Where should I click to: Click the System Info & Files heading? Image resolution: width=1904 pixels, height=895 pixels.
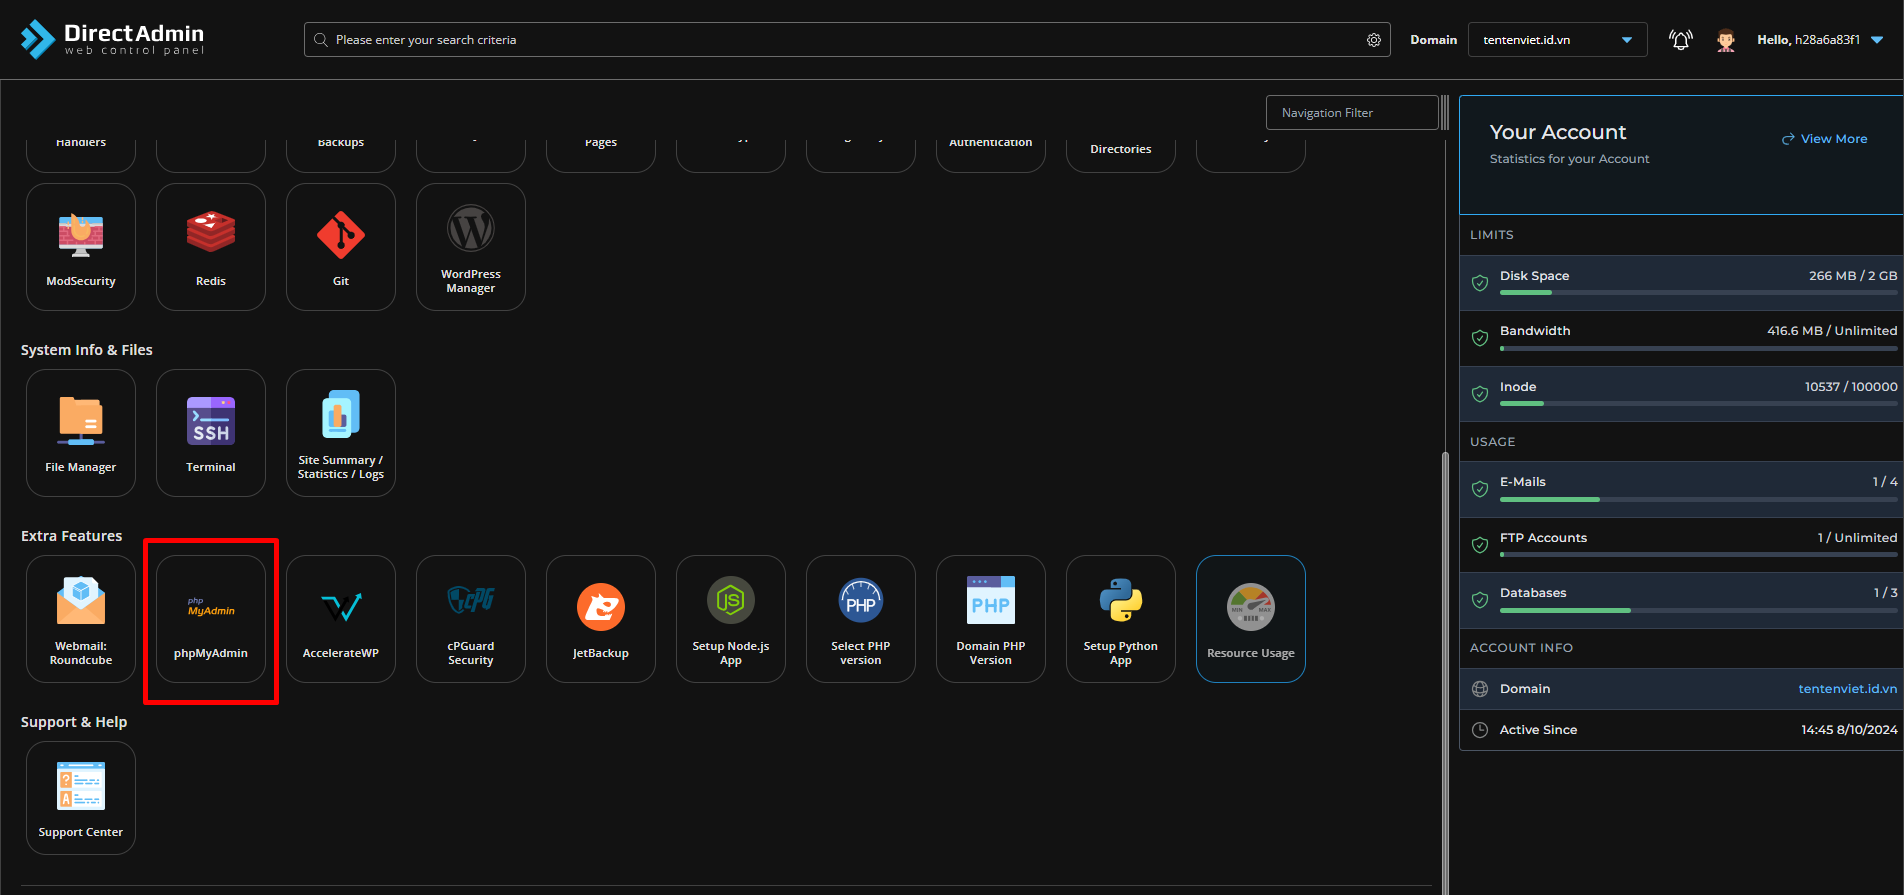87,350
